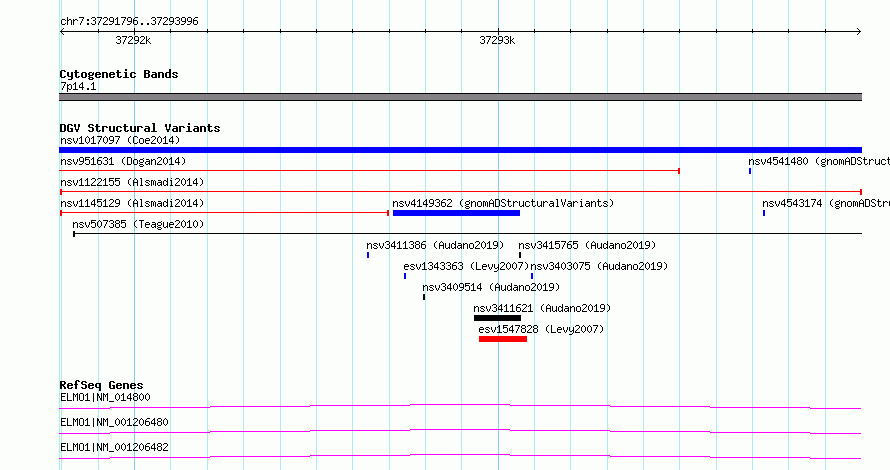
Task: Click the nsv3411386 (Audano2019) blue marker
Action: [x=368, y=255]
